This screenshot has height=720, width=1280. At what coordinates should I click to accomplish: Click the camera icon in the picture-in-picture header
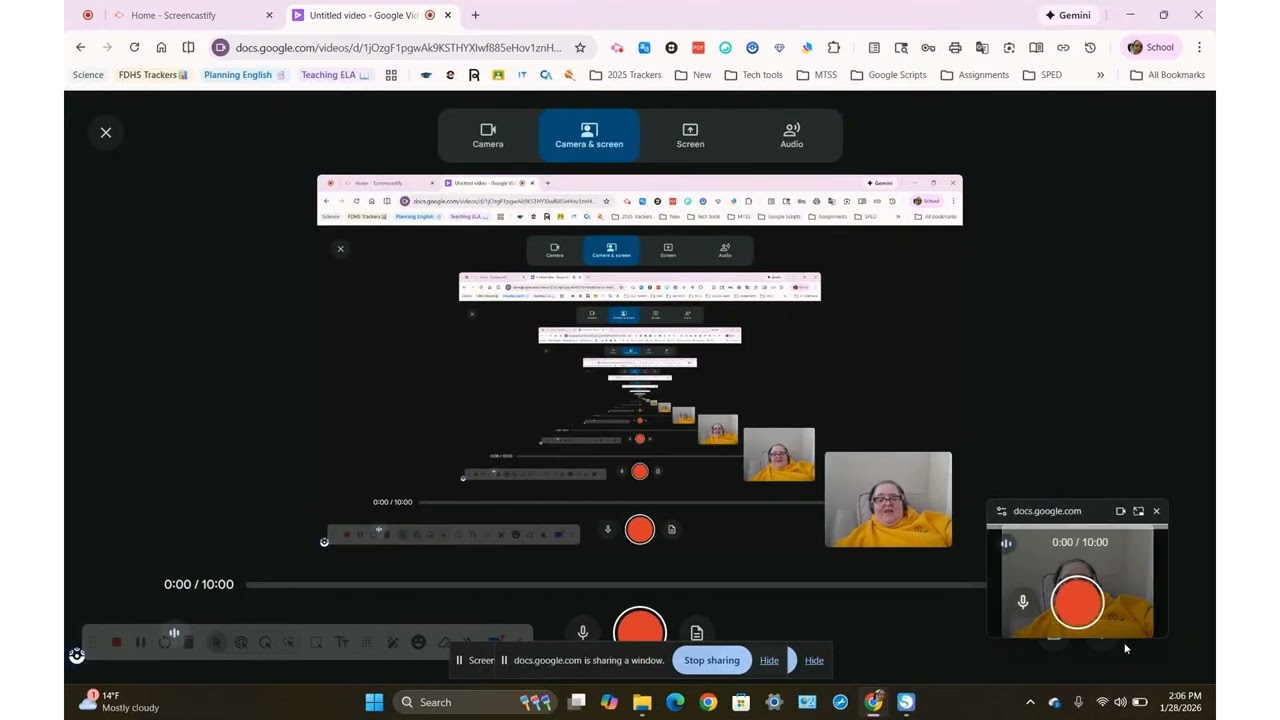pyautogui.click(x=1120, y=511)
